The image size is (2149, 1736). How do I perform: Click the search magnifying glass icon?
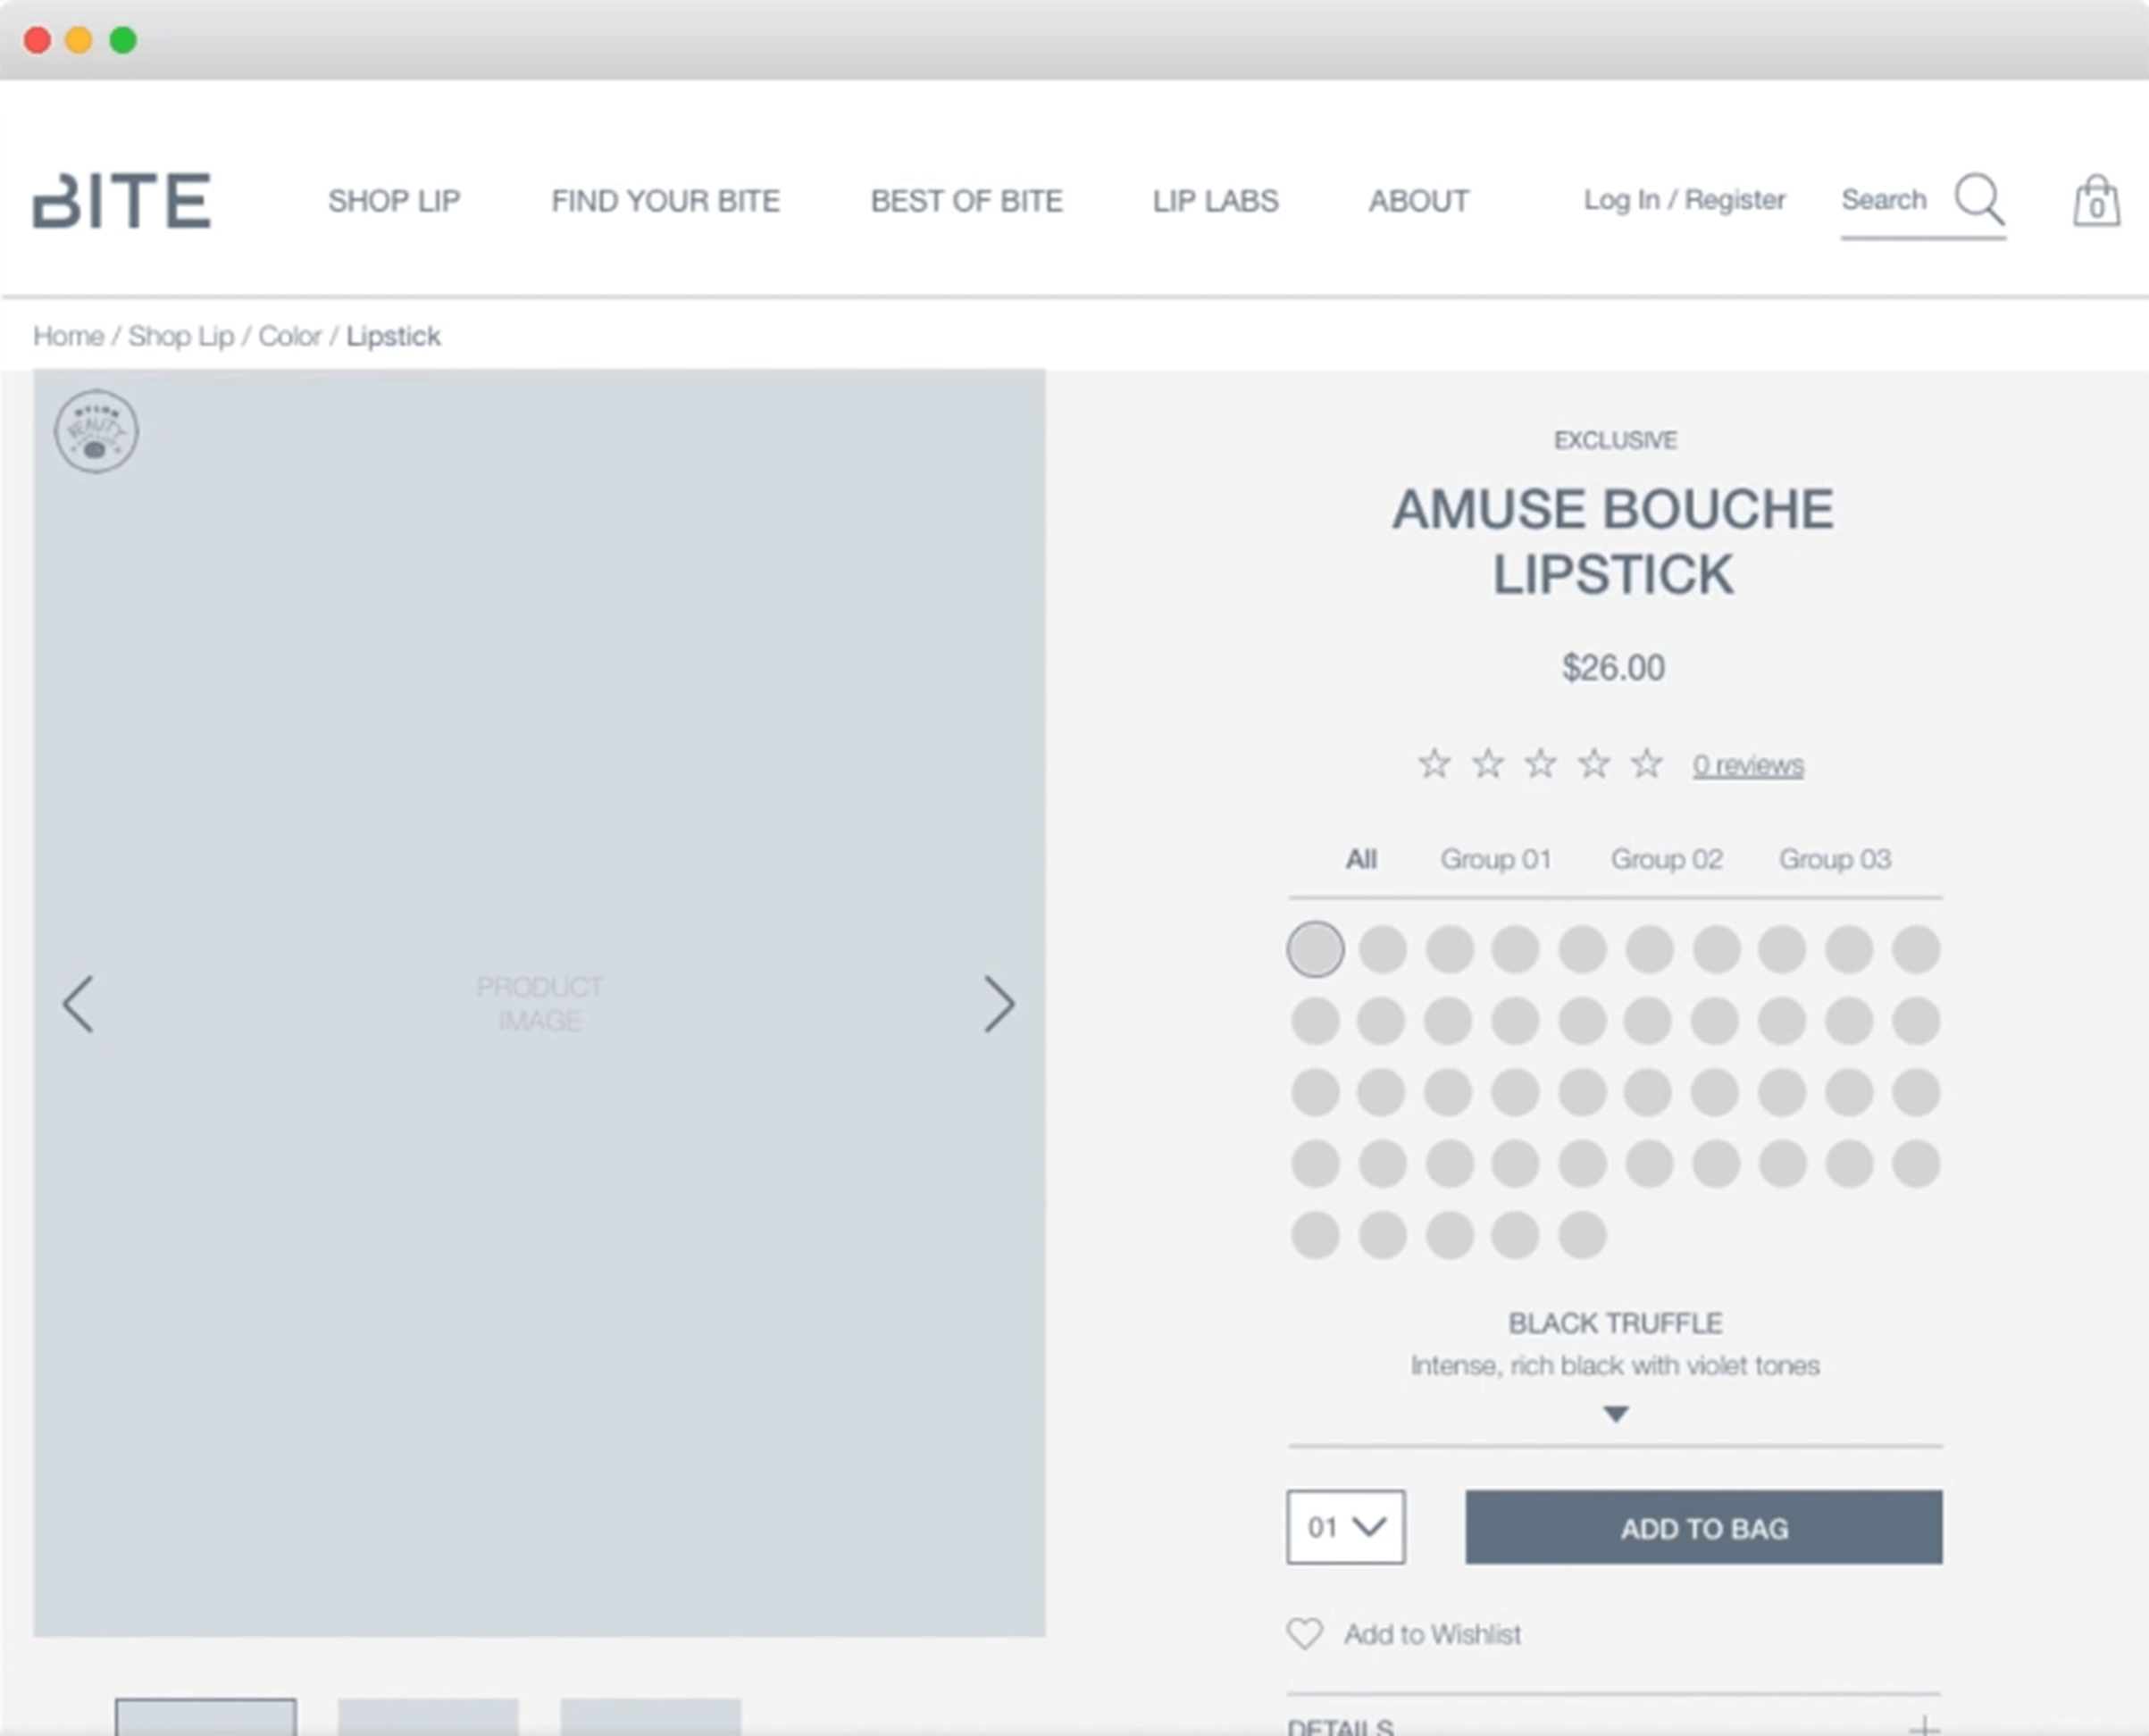[1979, 199]
